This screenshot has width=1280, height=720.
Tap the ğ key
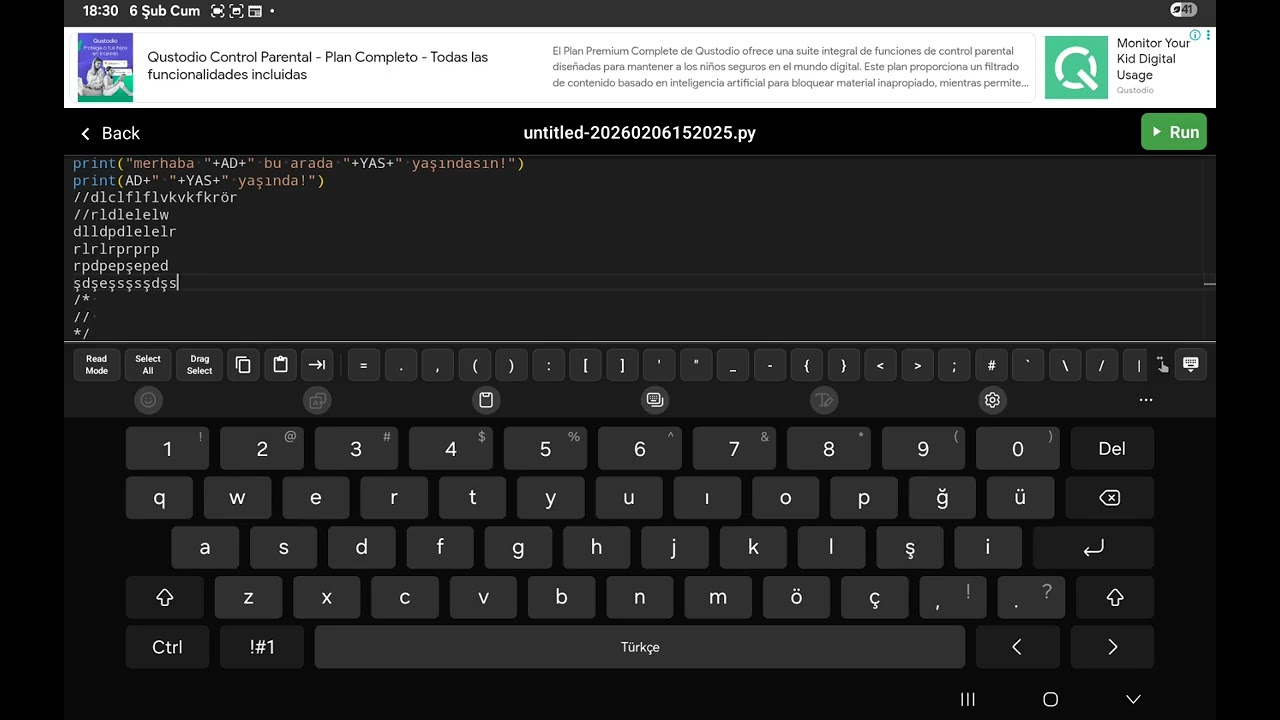point(942,498)
